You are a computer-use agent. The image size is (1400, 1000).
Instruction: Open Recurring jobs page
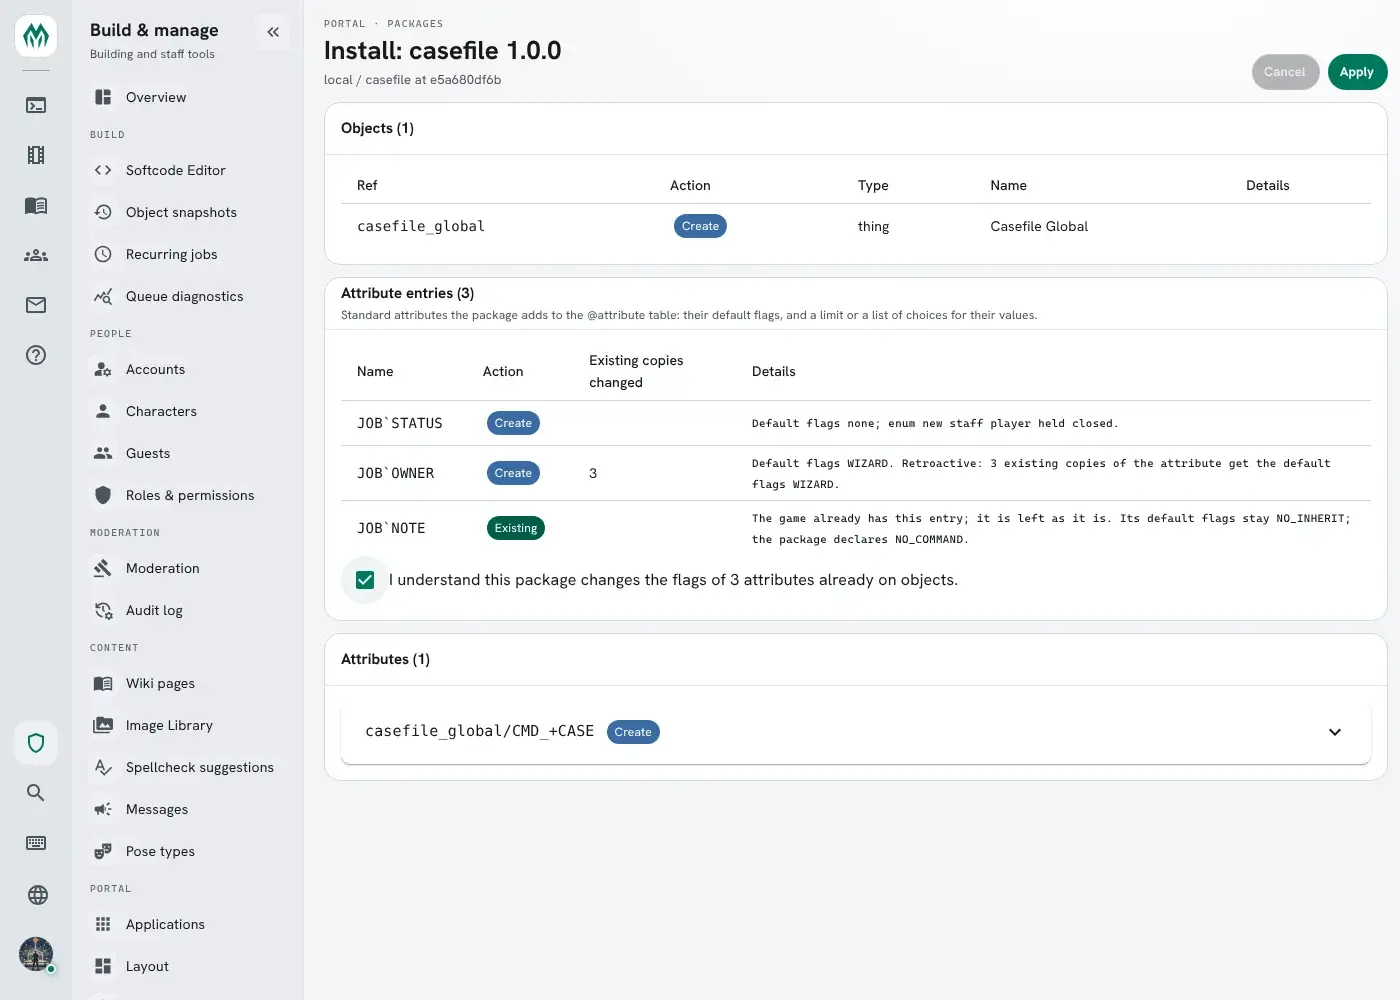point(188,254)
